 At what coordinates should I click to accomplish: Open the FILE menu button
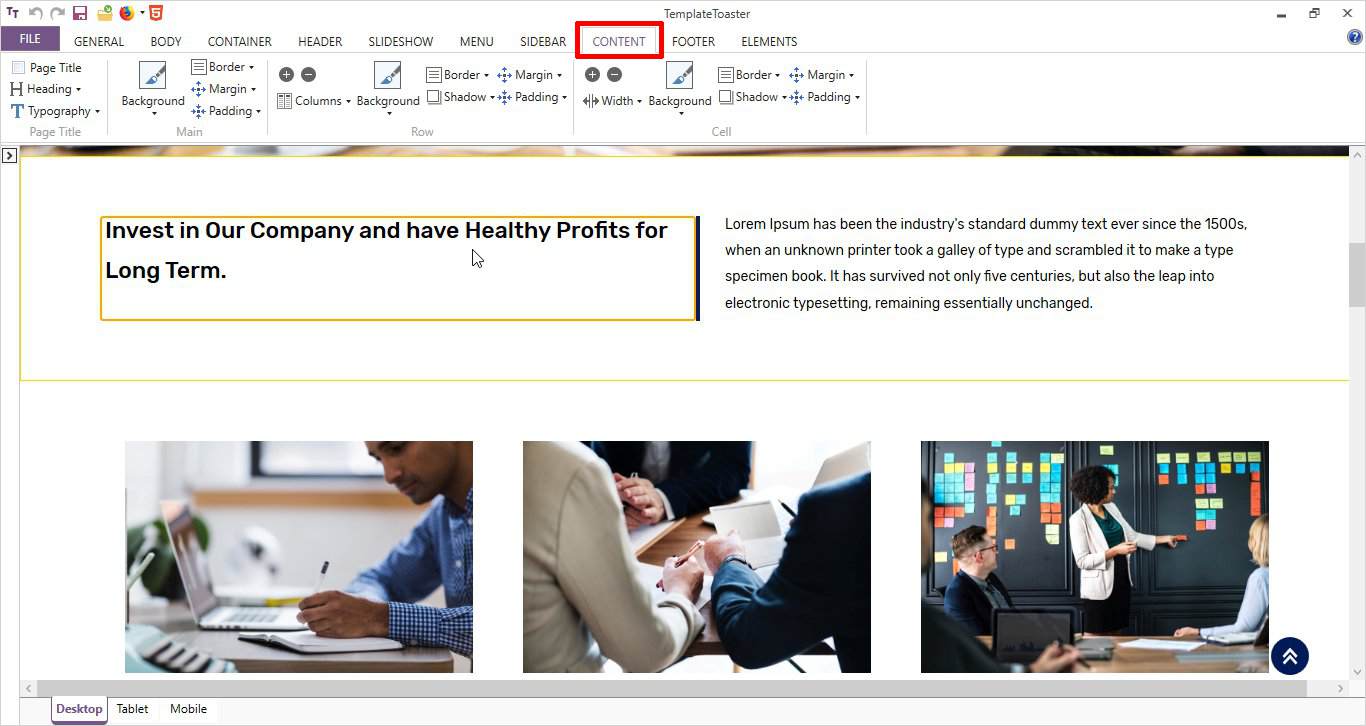[30, 39]
